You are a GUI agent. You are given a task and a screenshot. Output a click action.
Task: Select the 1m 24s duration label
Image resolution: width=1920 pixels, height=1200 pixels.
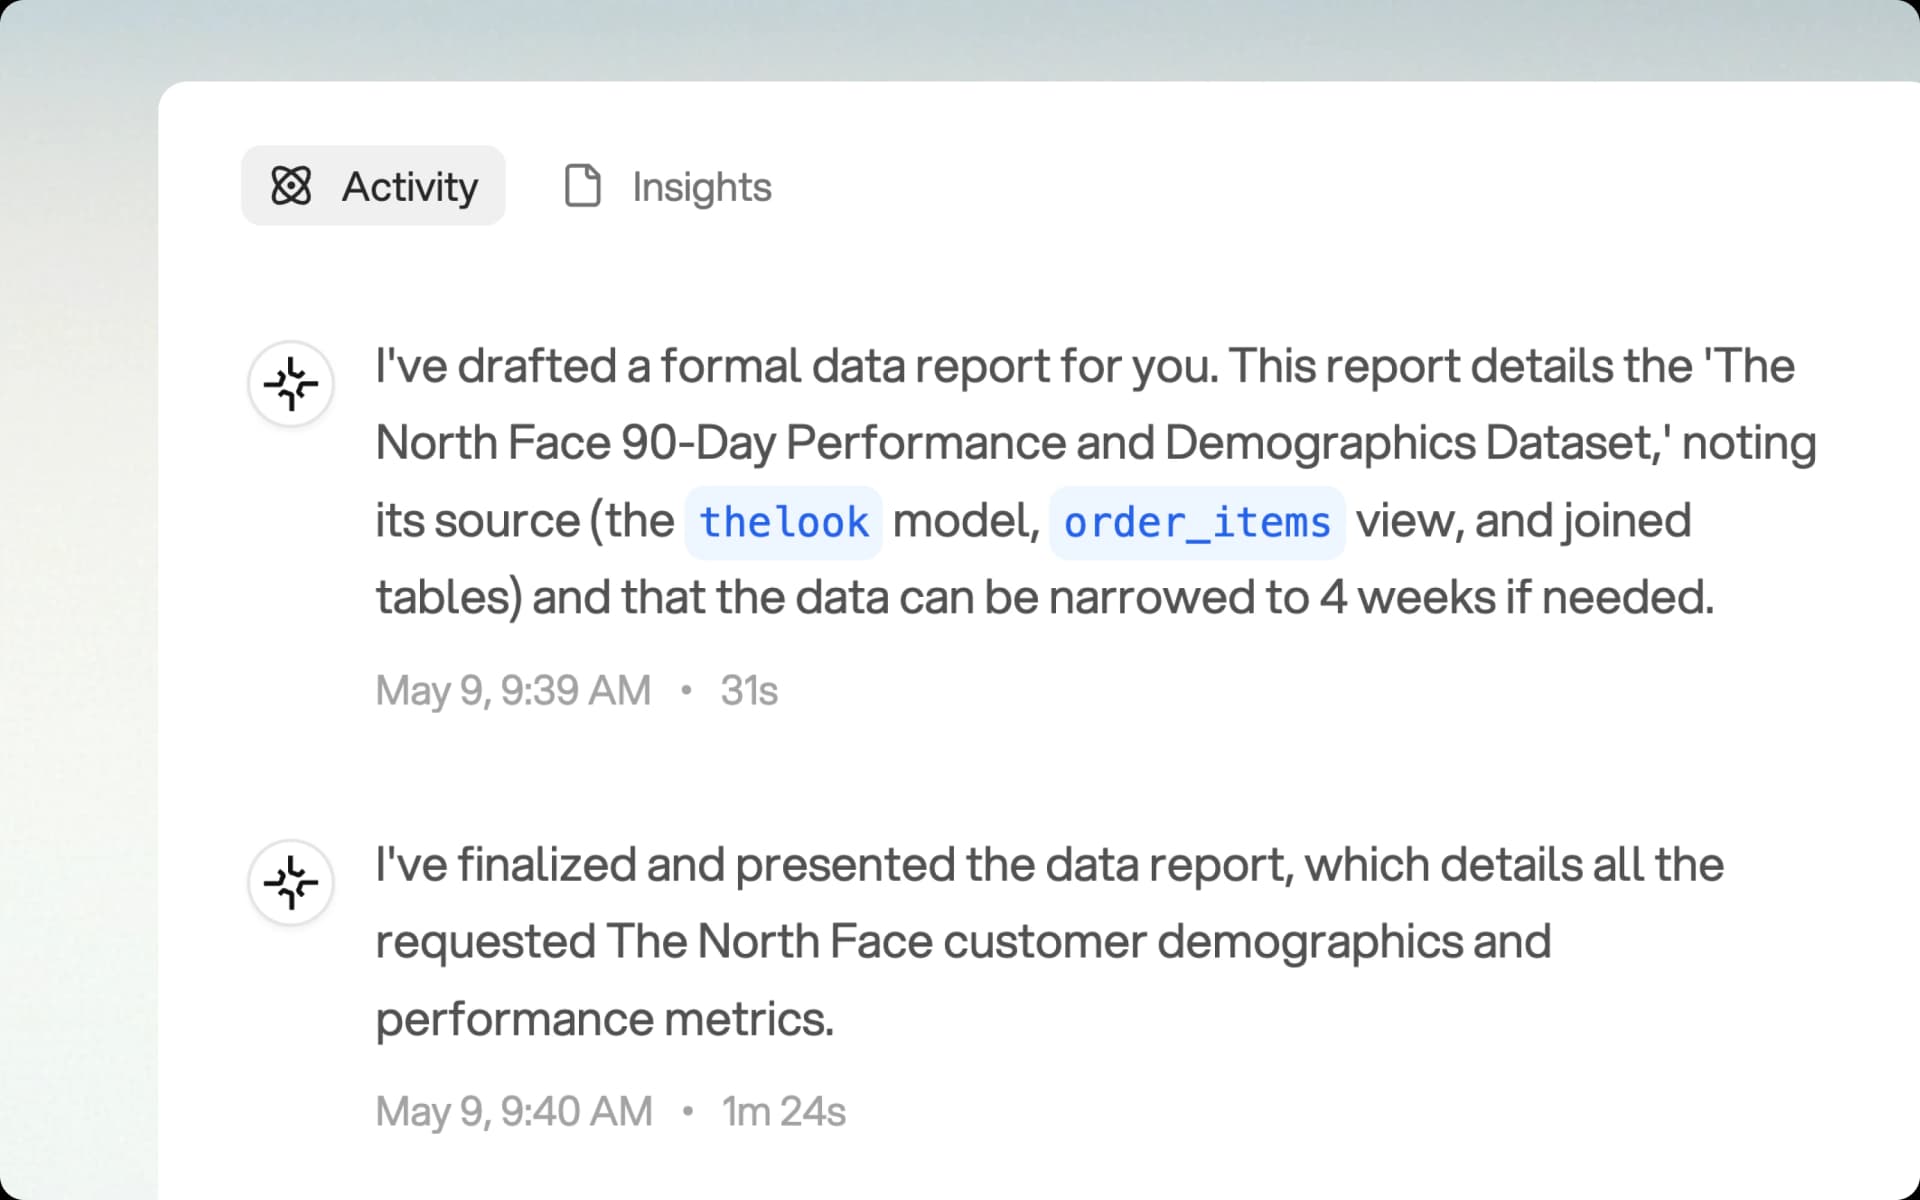click(783, 1111)
